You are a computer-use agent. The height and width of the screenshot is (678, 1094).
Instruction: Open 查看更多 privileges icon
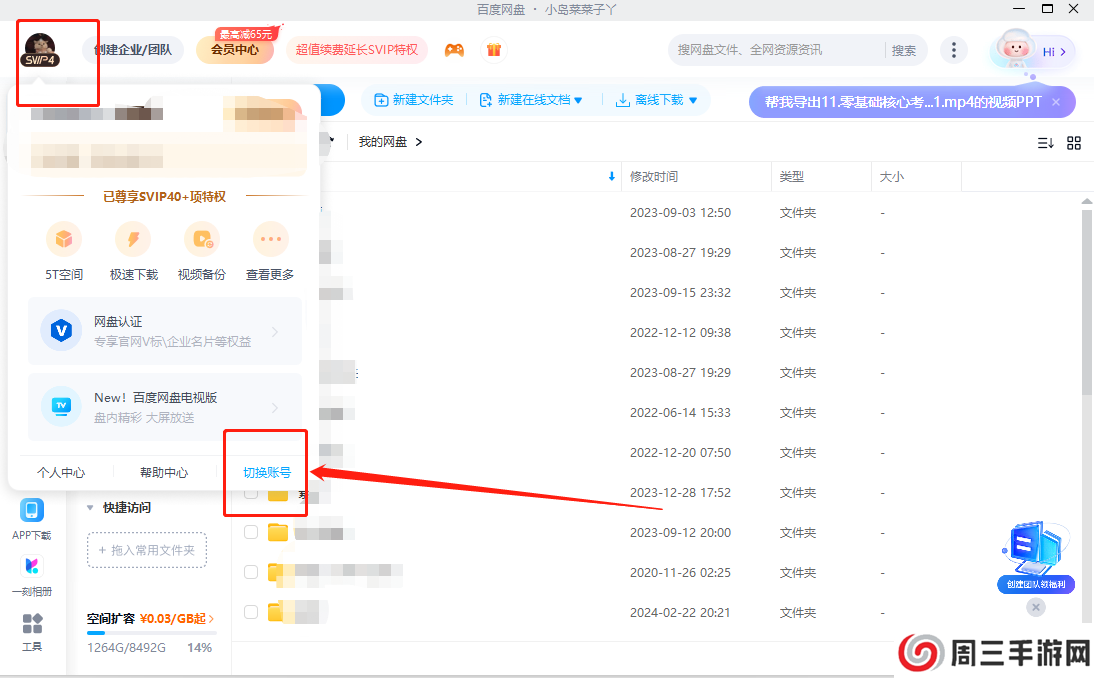point(270,240)
